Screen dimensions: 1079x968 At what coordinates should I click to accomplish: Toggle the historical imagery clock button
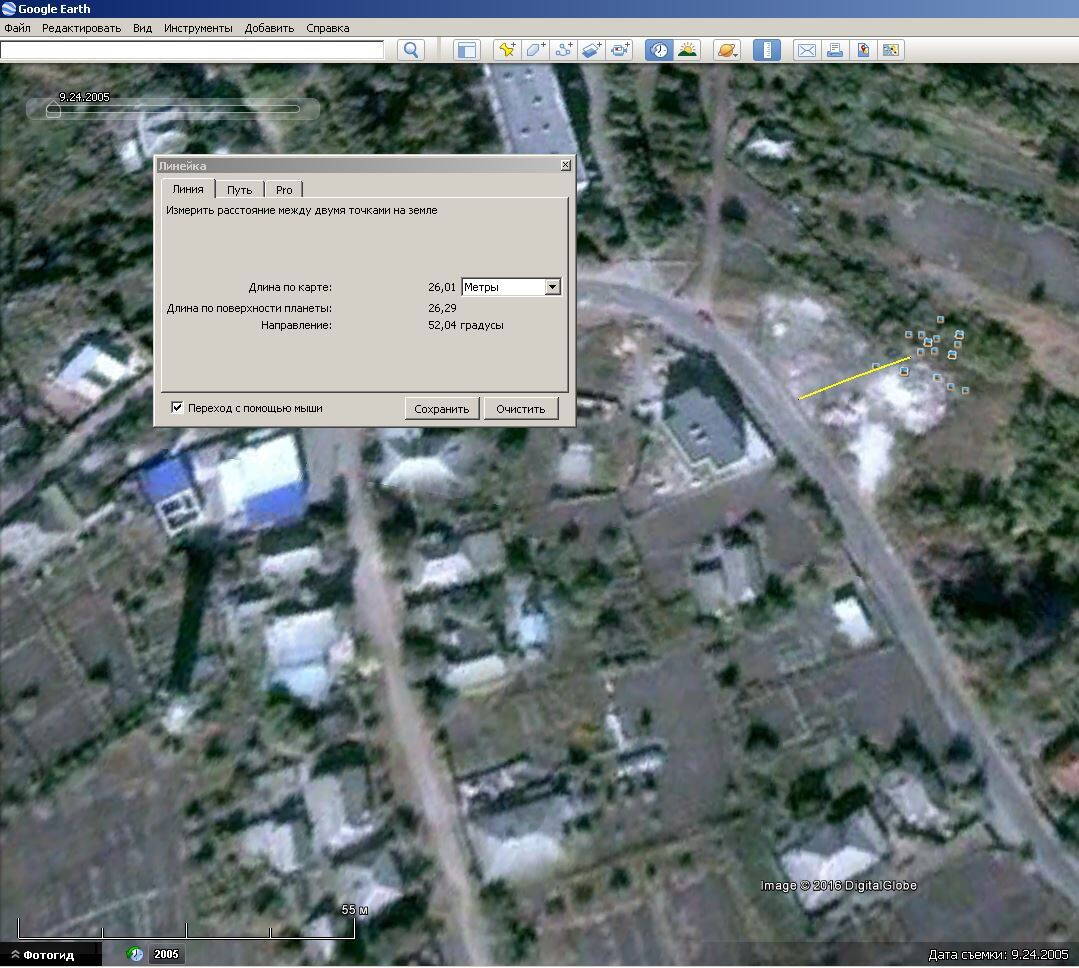click(658, 50)
